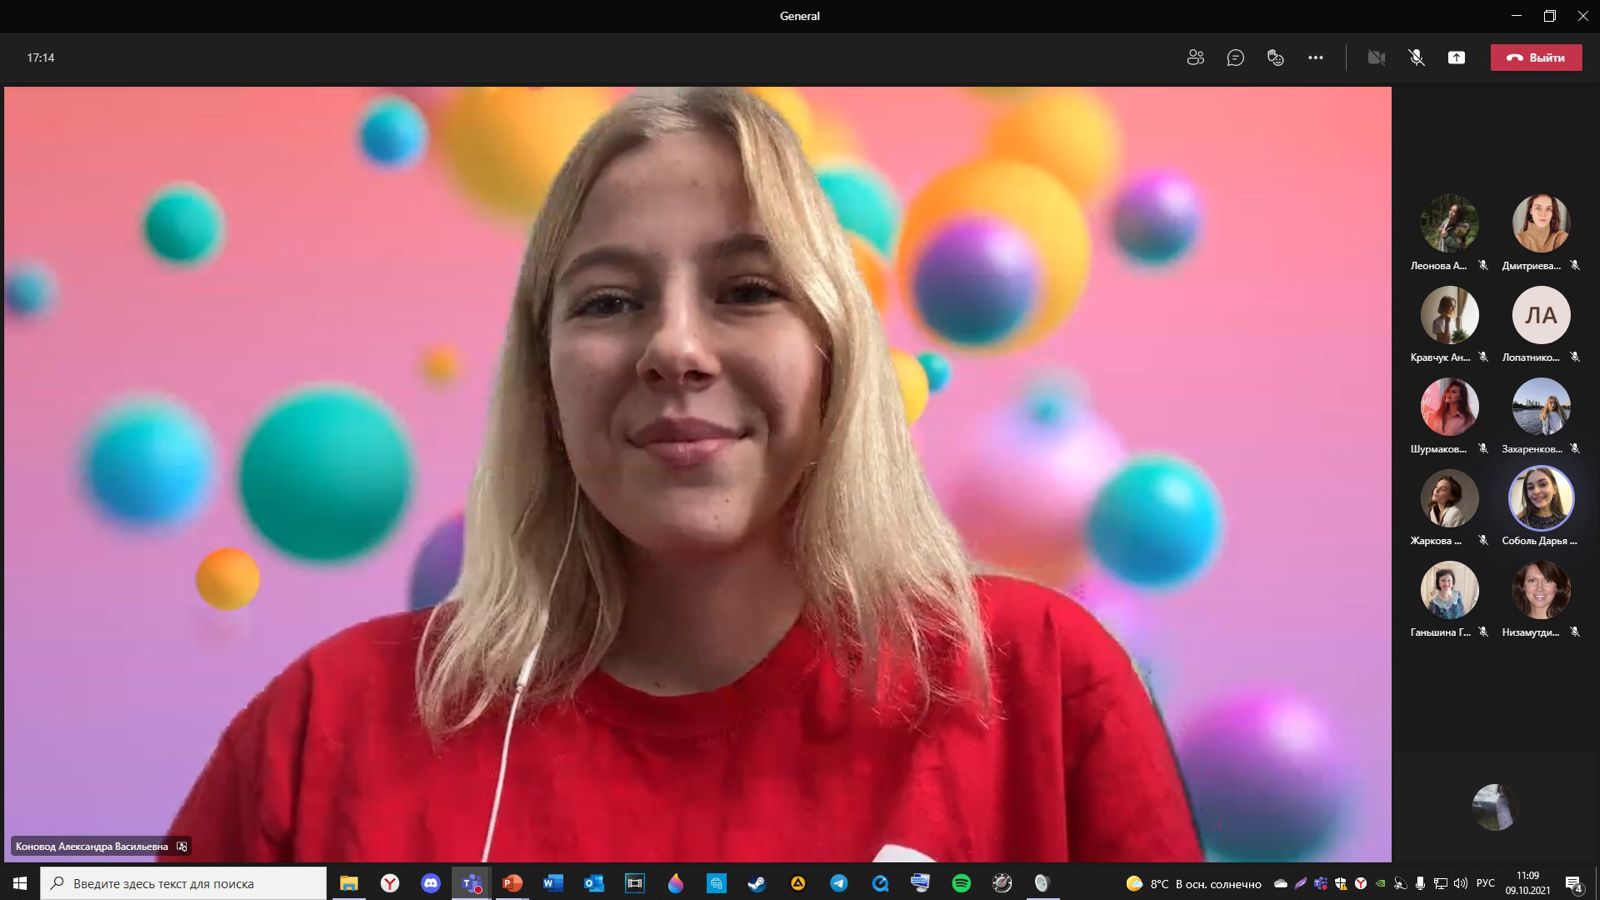Click the system volume icon in tray
Viewport: 1600px width, 900px height.
tap(1460, 883)
